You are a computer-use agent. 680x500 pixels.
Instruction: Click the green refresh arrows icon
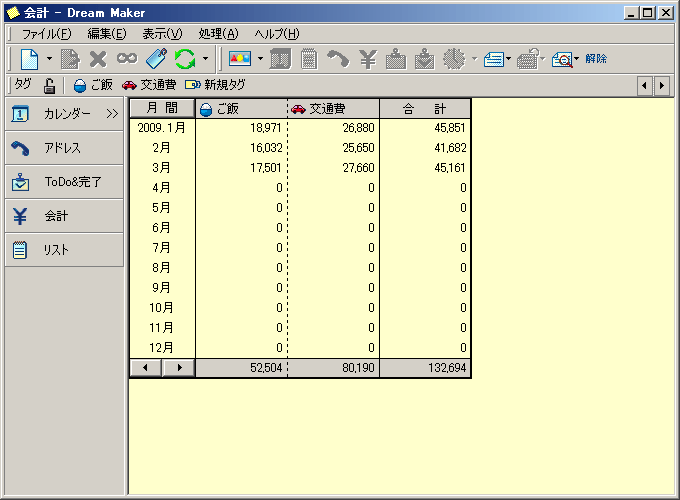(185, 59)
